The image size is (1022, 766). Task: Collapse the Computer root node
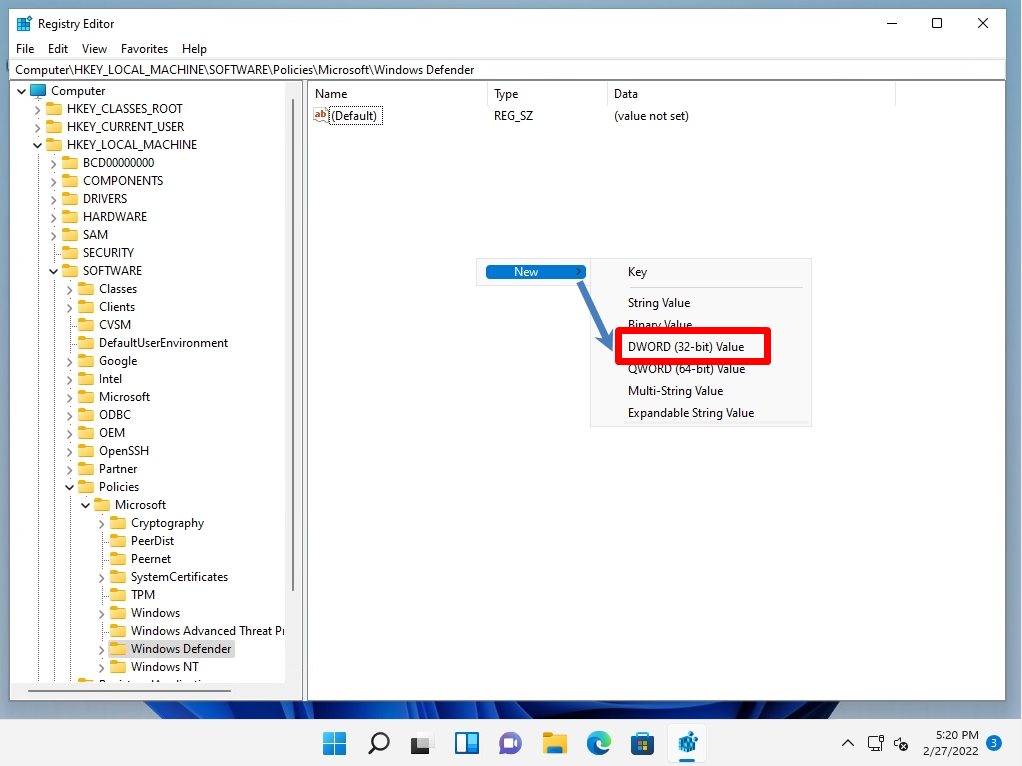[x=22, y=91]
